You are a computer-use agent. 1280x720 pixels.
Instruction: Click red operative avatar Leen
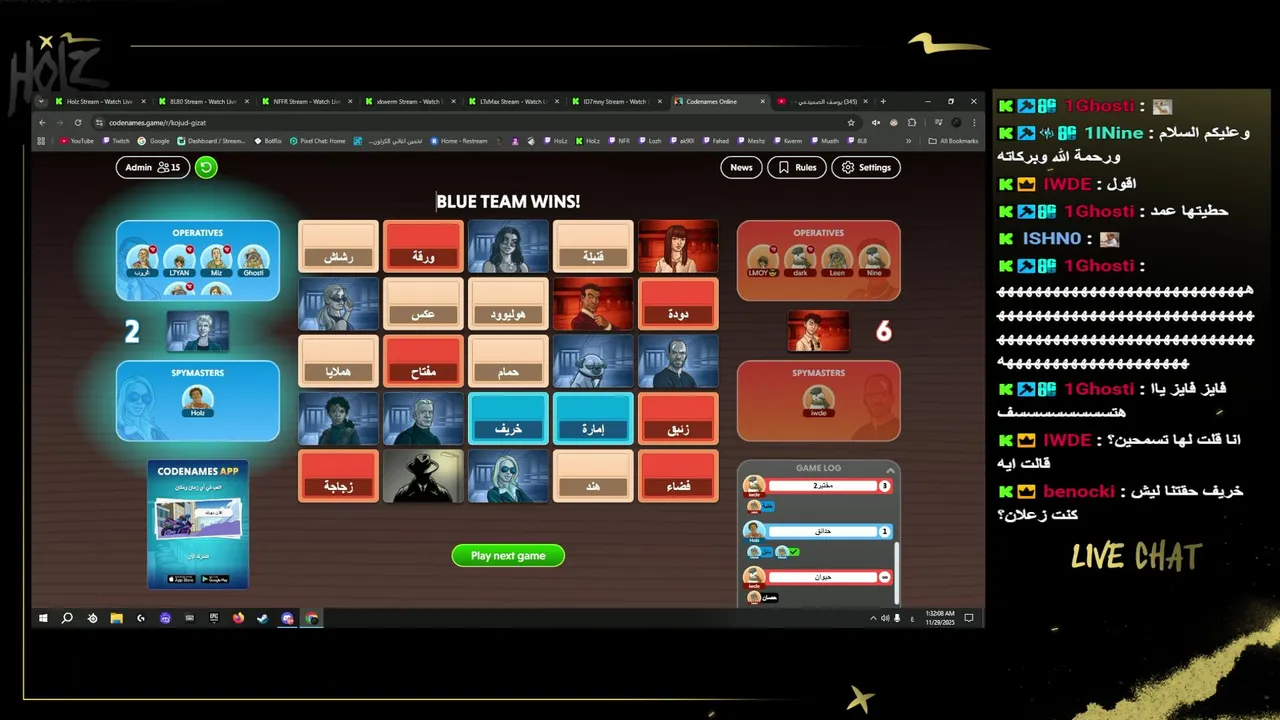[x=837, y=260]
